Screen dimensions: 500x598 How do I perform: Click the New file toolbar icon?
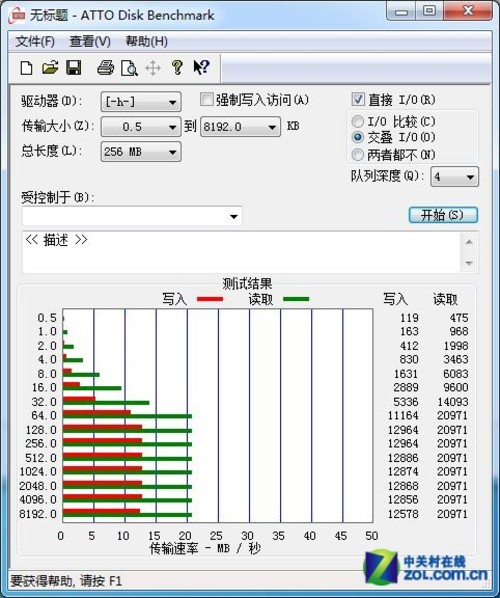click(26, 68)
